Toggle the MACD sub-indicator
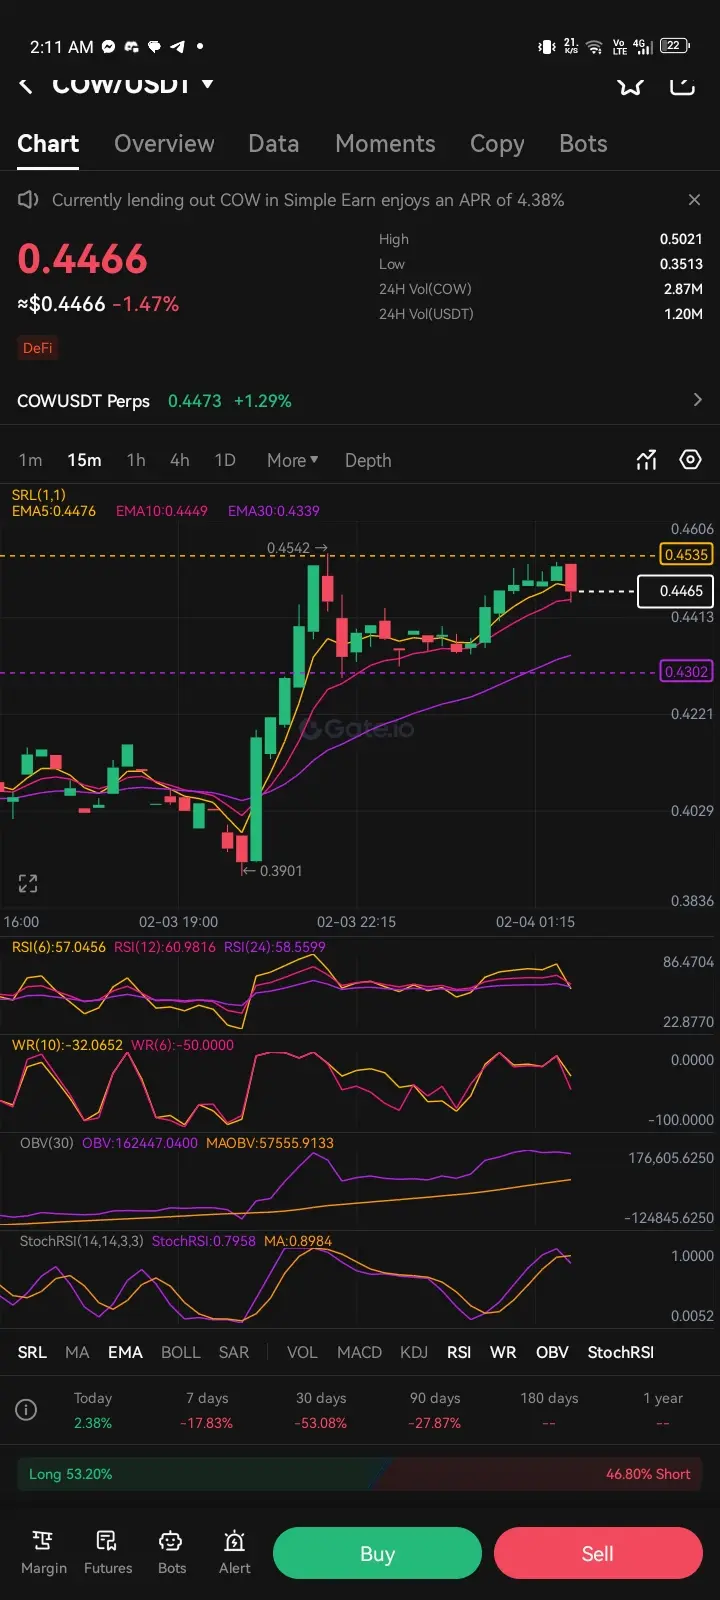This screenshot has width=720, height=1600. tap(359, 1352)
